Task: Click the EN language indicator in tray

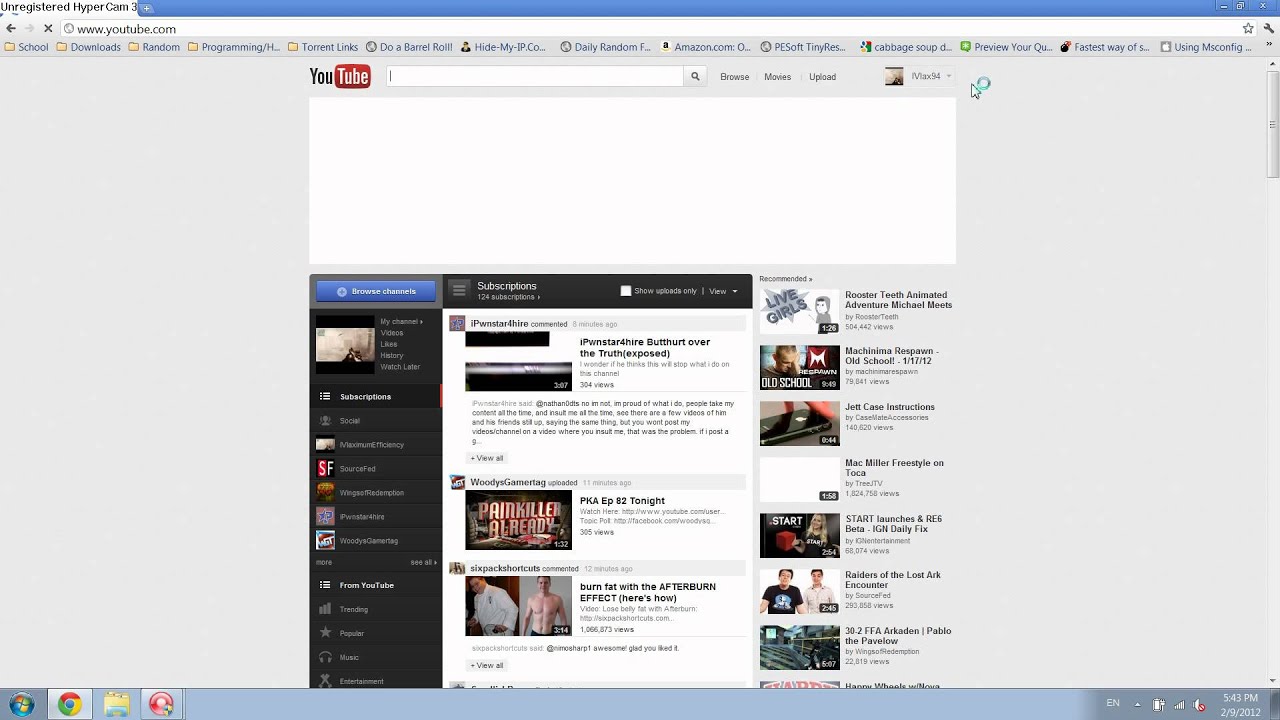Action: 1113,704
